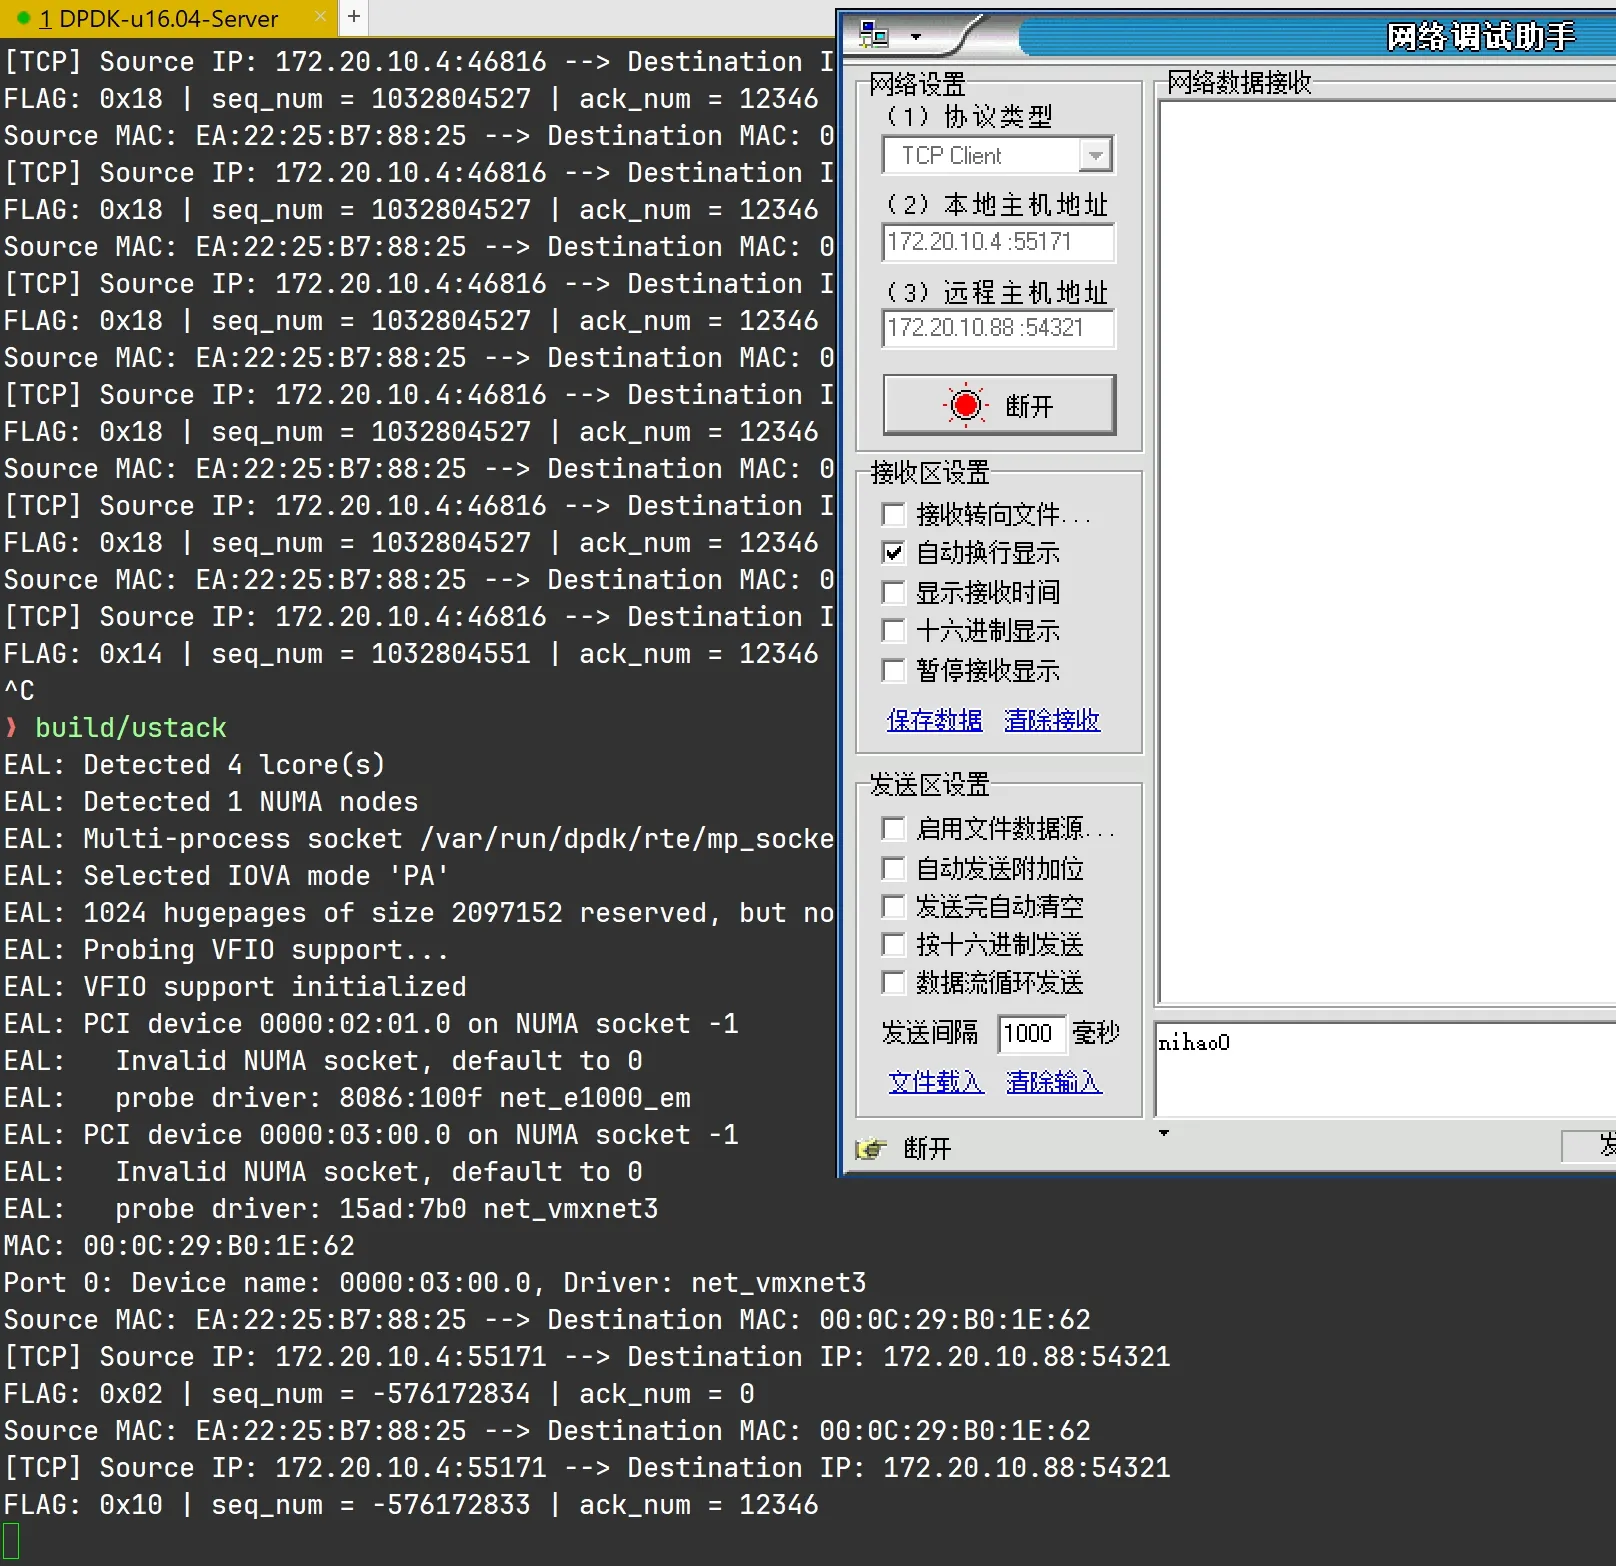Open a new terminal tab with plus

coord(354,16)
